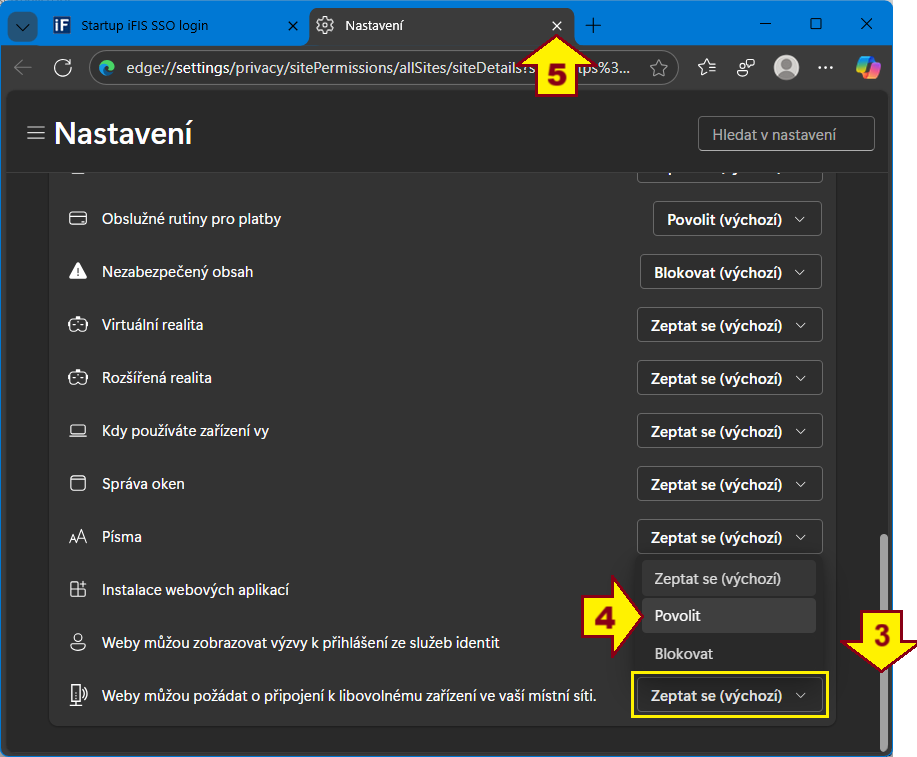917x757 pixels.
Task: Open browser essentials icon
Action: (x=746, y=68)
